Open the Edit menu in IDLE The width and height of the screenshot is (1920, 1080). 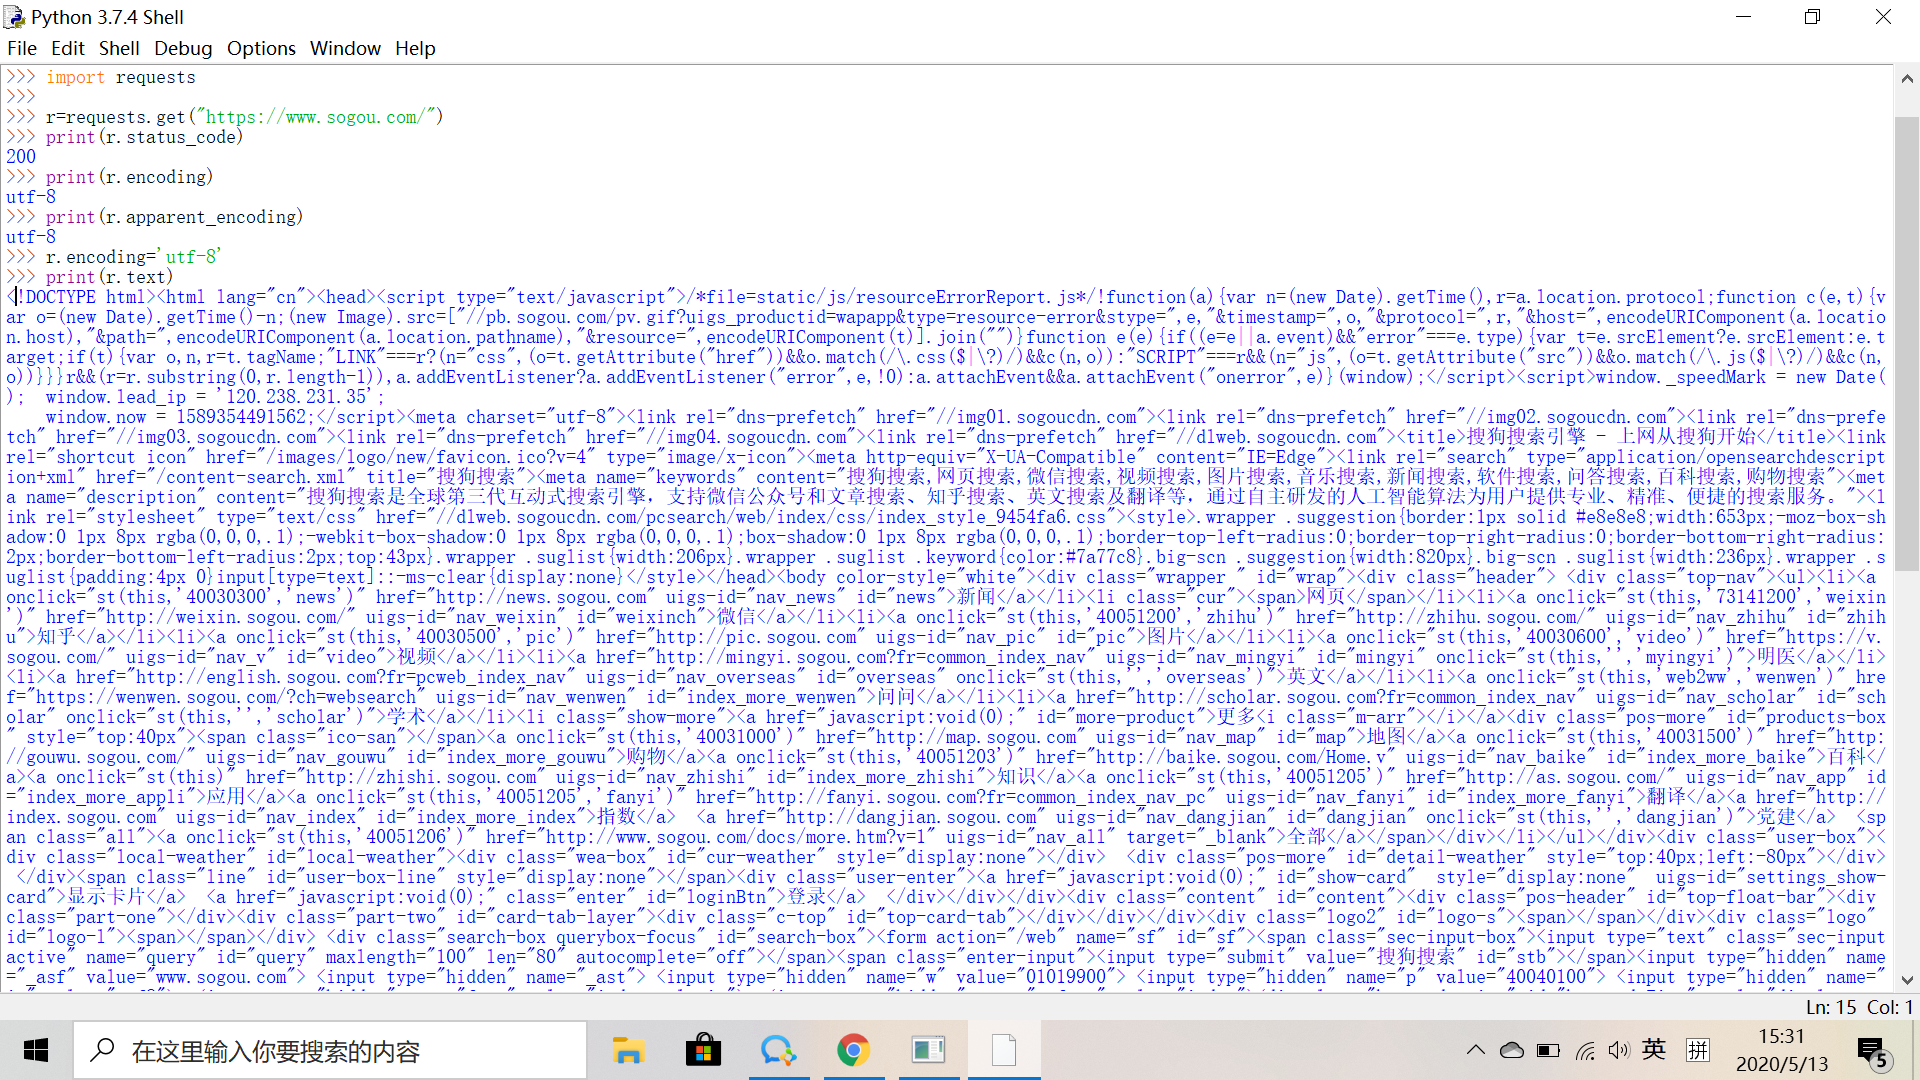click(66, 47)
